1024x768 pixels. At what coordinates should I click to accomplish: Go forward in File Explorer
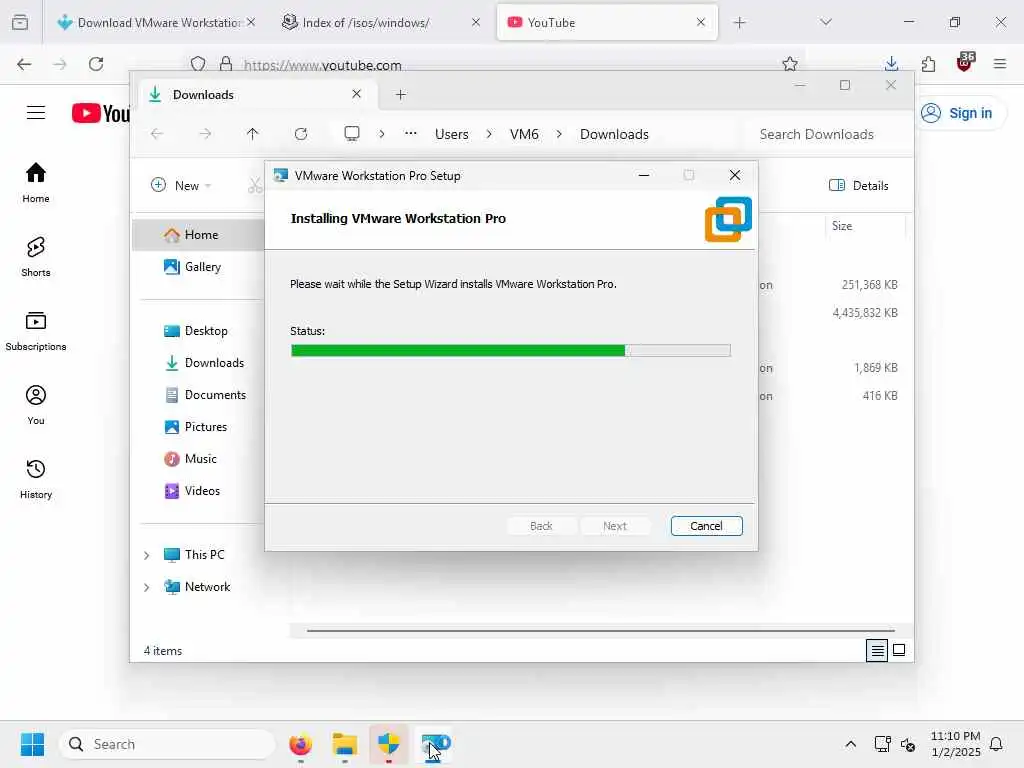coord(205,134)
